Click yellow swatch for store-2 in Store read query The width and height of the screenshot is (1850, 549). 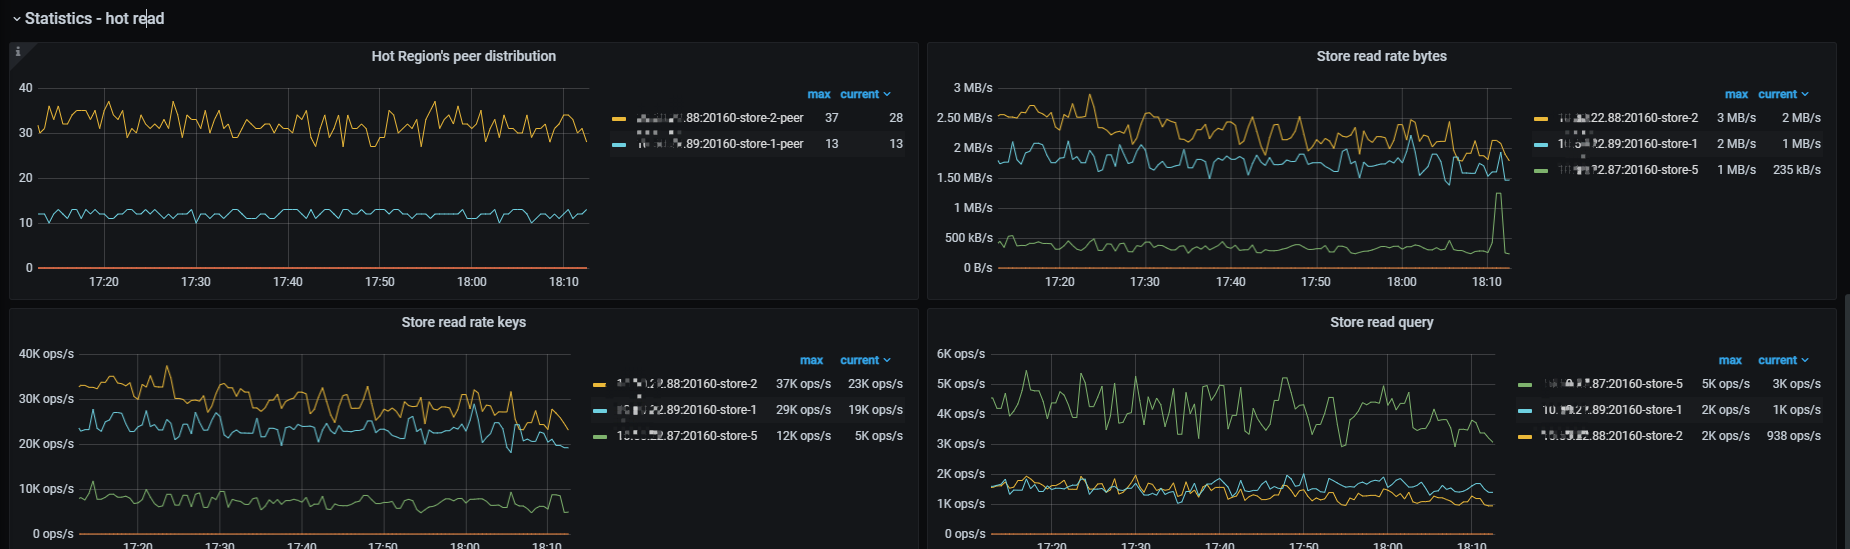click(x=1525, y=437)
